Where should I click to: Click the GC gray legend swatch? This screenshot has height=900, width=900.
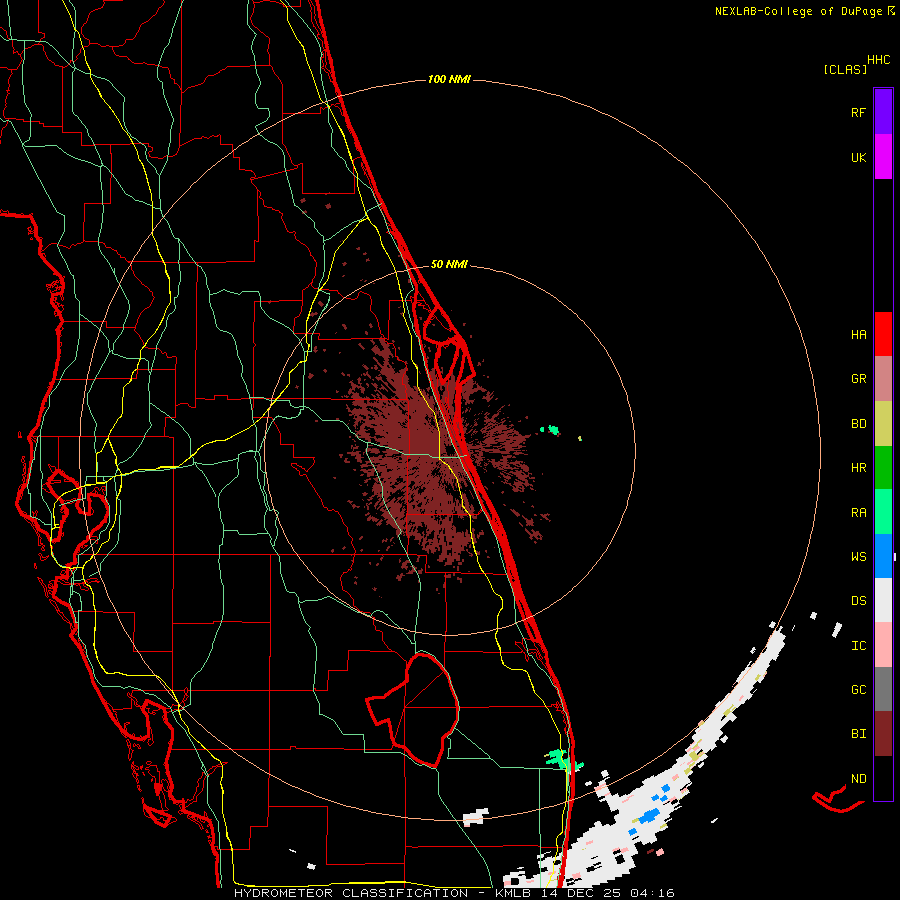point(883,689)
